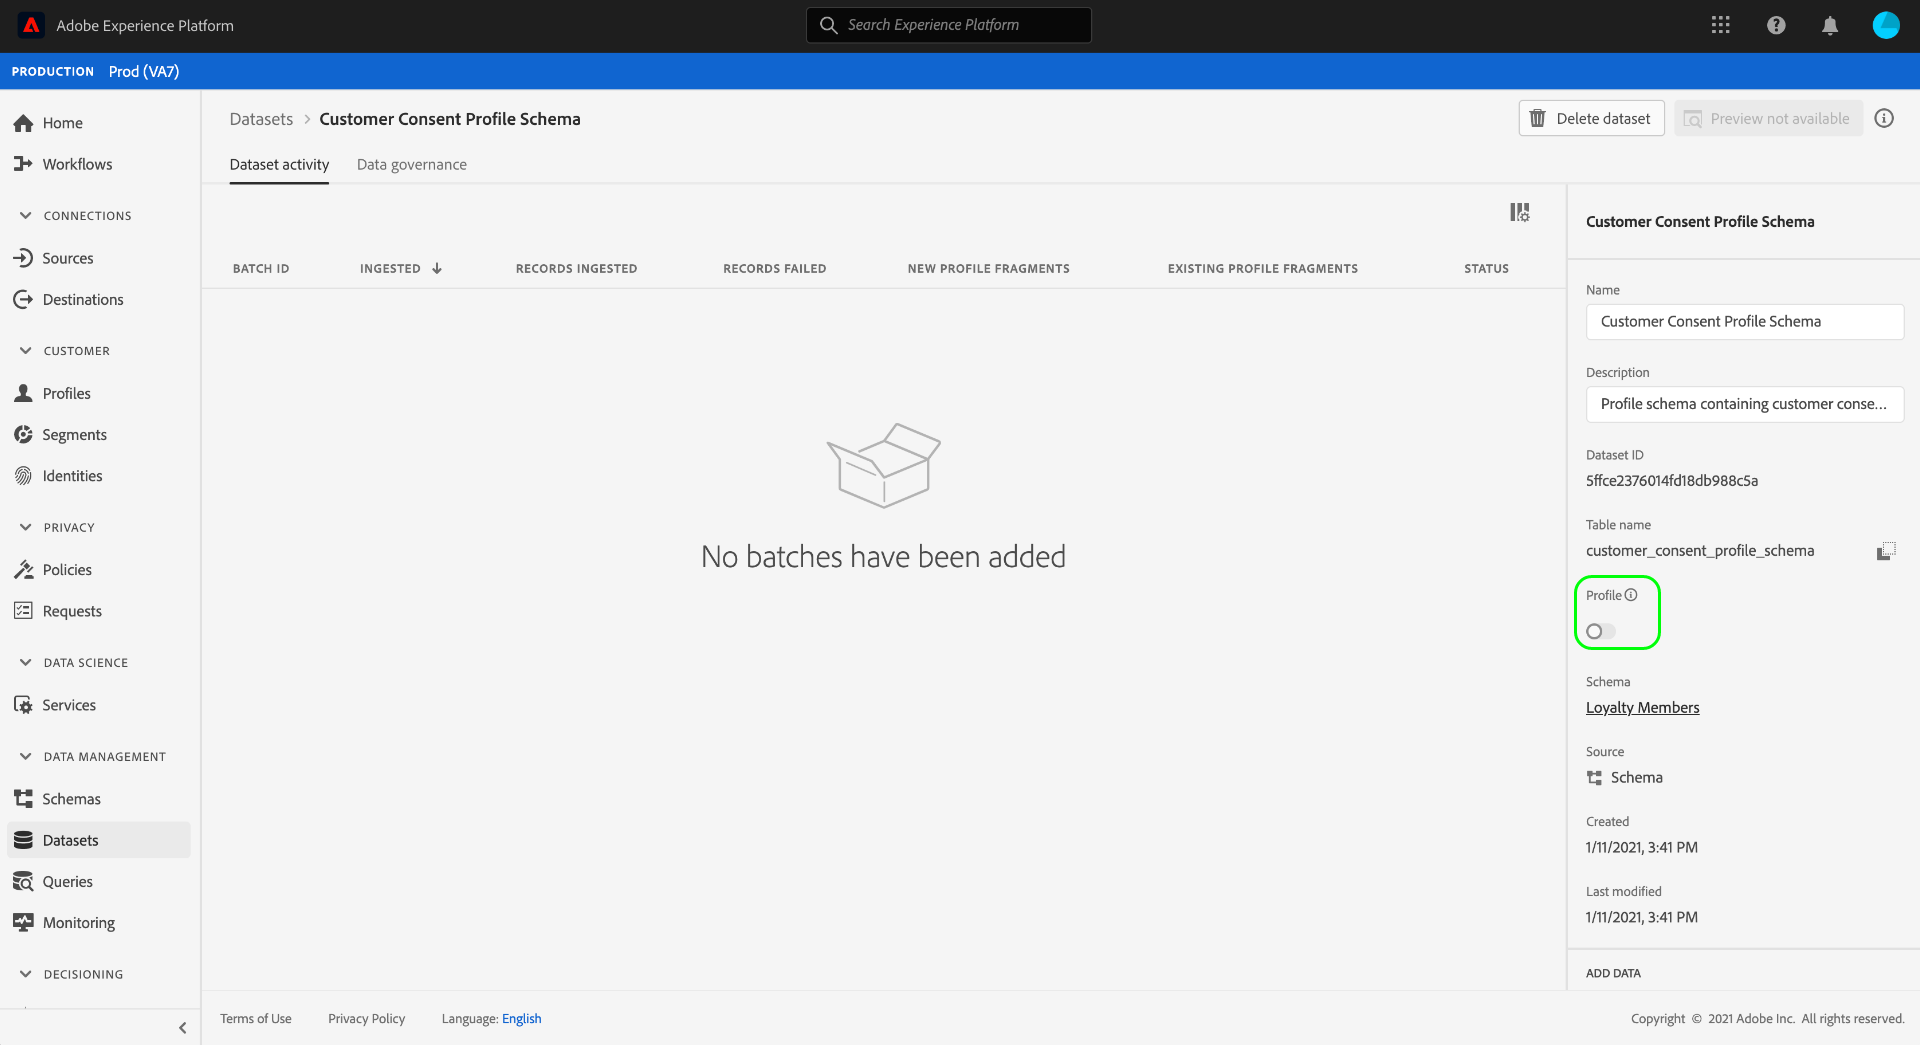Edit the dataset Name field
The height and width of the screenshot is (1045, 1920).
[x=1745, y=322]
